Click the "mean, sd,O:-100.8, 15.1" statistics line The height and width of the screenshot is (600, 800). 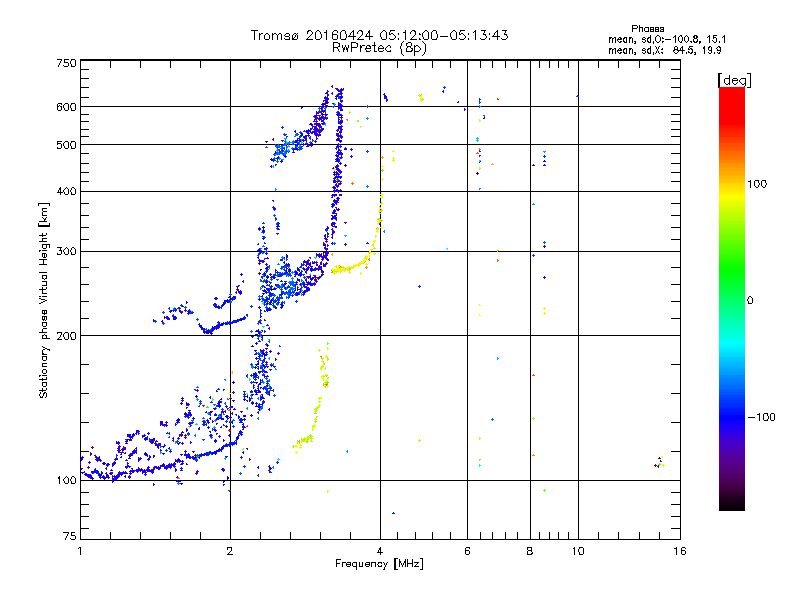tap(667, 39)
